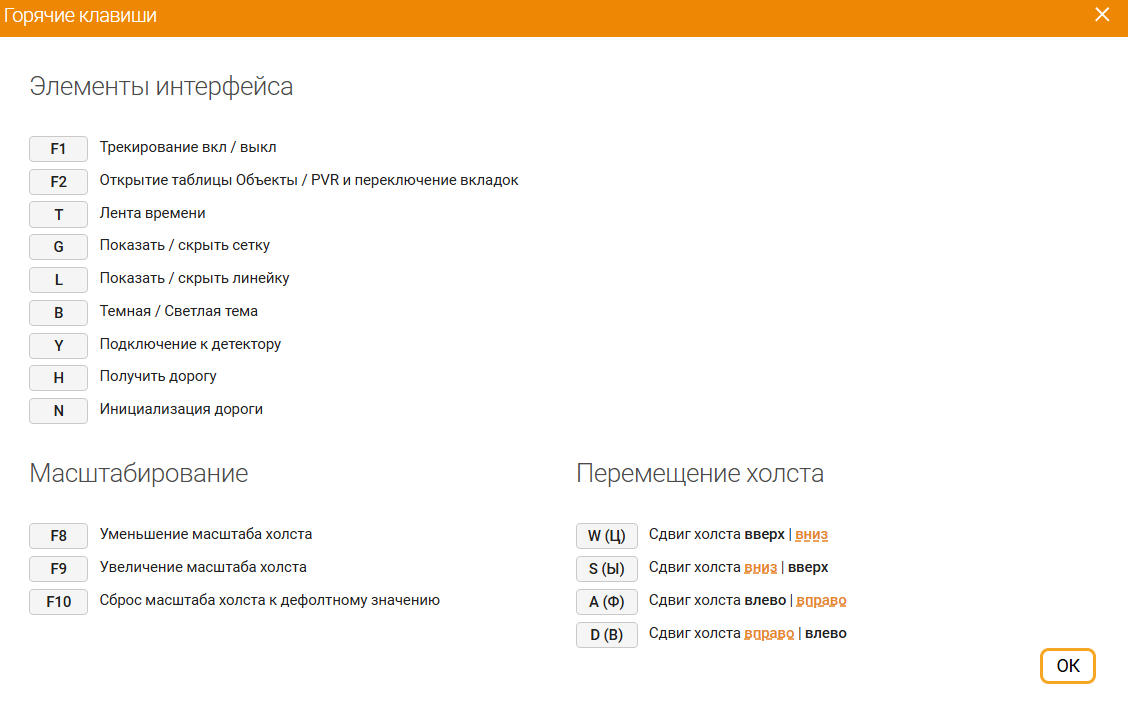Click the N key badge for road initialization
This screenshot has height=706, width=1128.
point(58,410)
